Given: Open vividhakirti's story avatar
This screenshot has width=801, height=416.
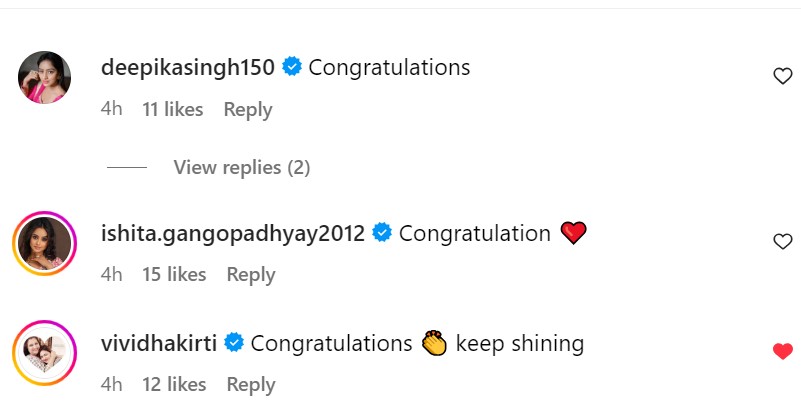Looking at the screenshot, I should pyautogui.click(x=45, y=353).
